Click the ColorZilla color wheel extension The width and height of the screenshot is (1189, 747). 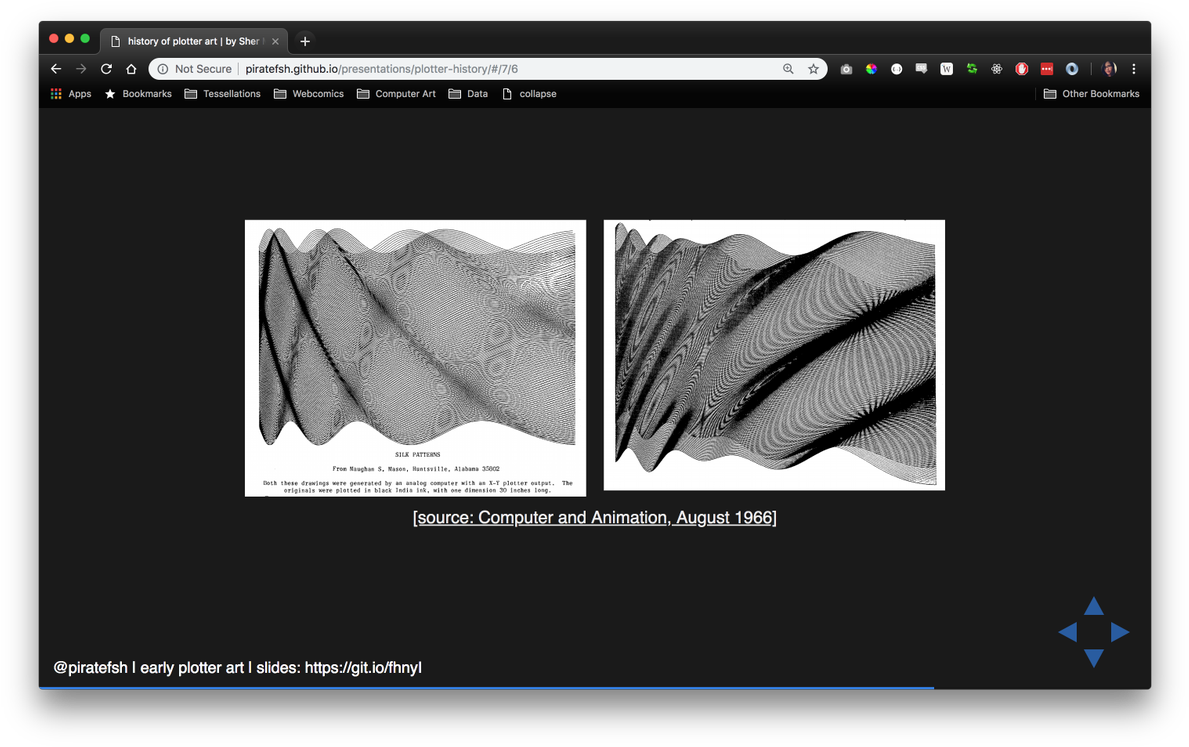[x=871, y=69]
